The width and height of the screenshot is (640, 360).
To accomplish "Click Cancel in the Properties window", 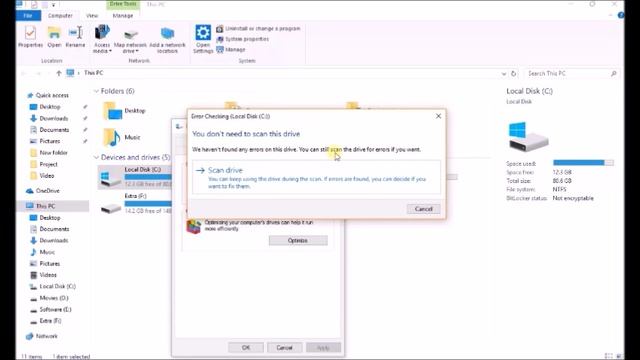I will 284,347.
